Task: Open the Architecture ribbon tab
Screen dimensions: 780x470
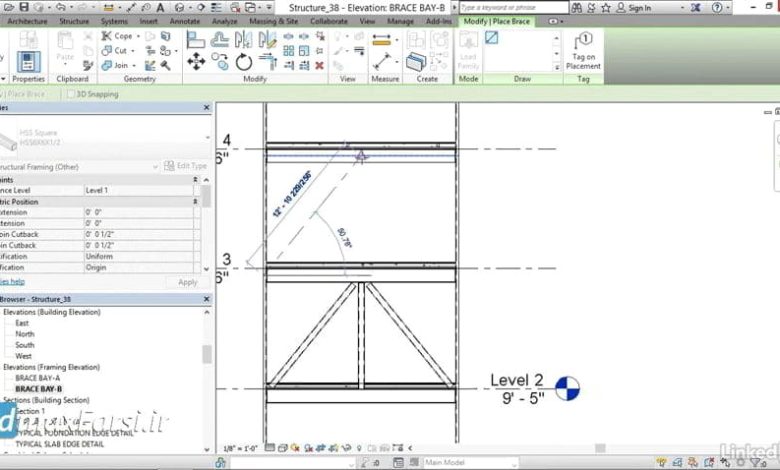Action: coord(27,21)
